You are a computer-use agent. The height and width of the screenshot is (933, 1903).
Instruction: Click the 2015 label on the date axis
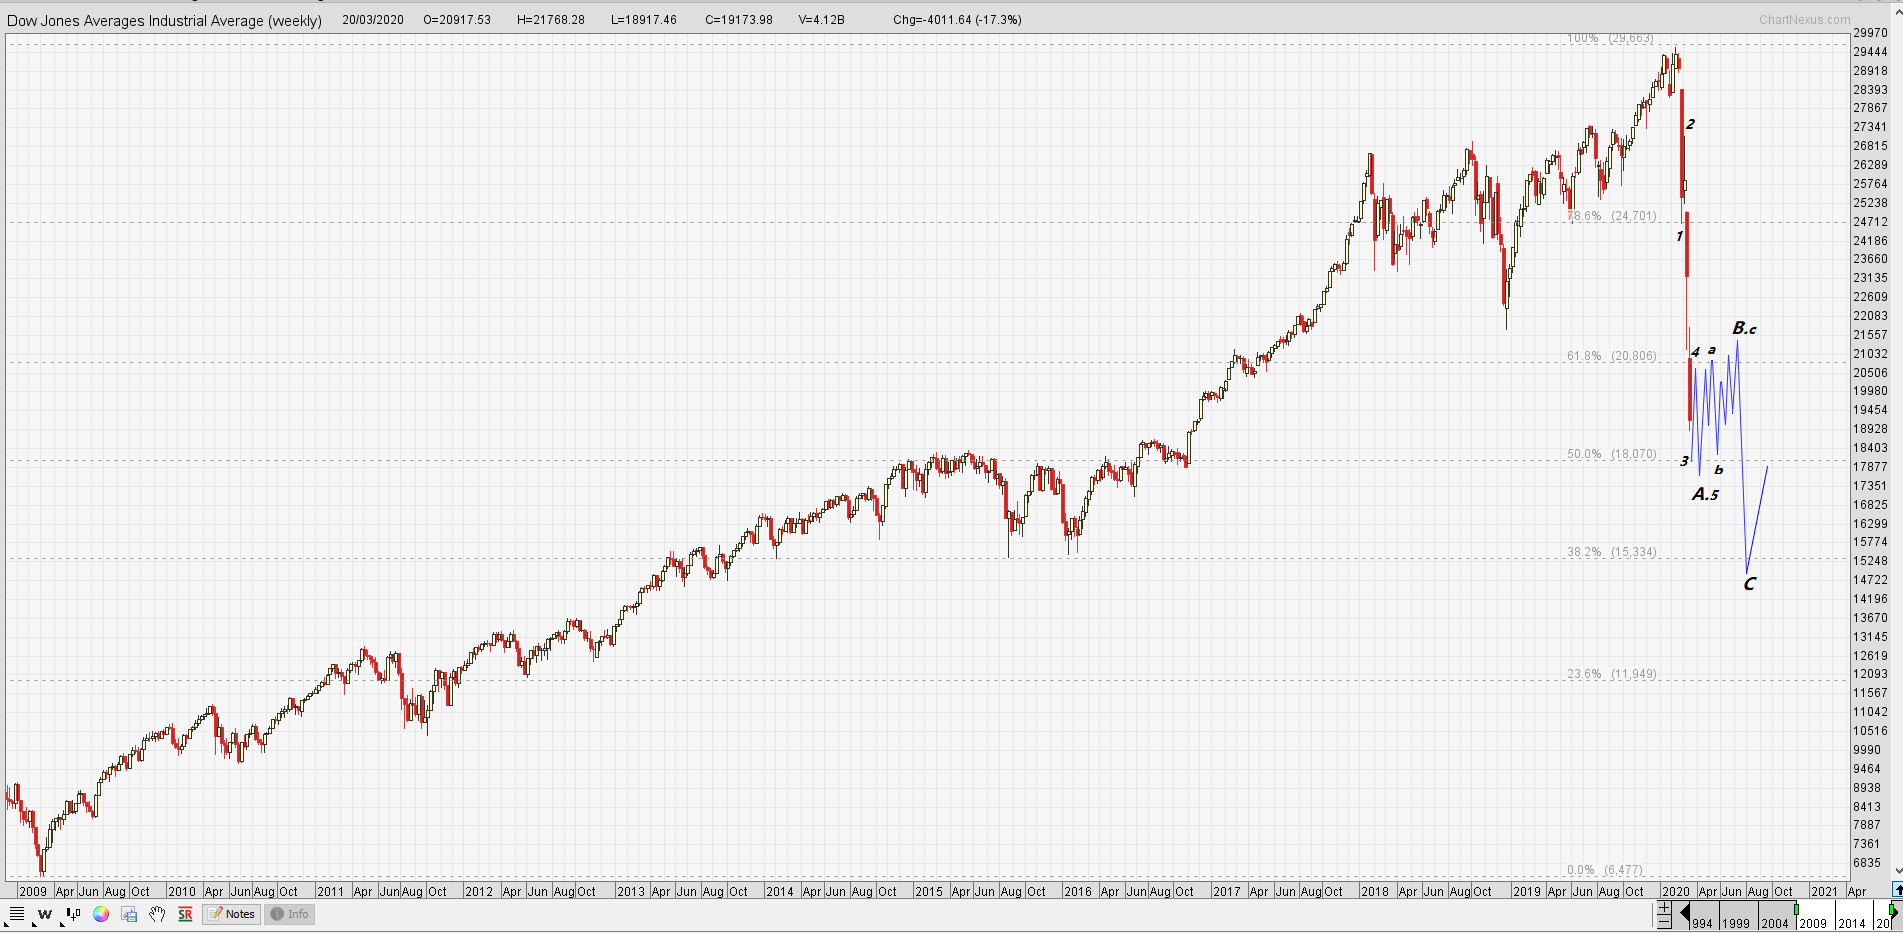point(929,891)
